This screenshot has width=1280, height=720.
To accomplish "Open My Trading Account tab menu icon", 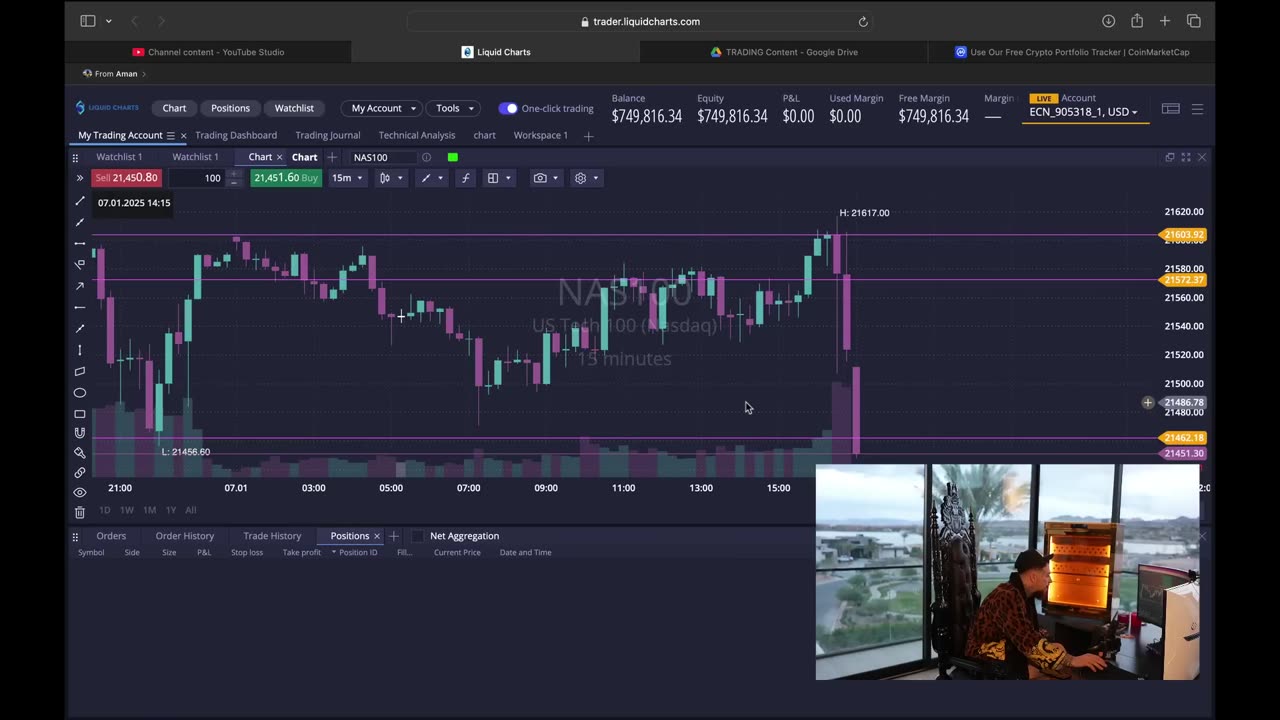I will (x=170, y=135).
